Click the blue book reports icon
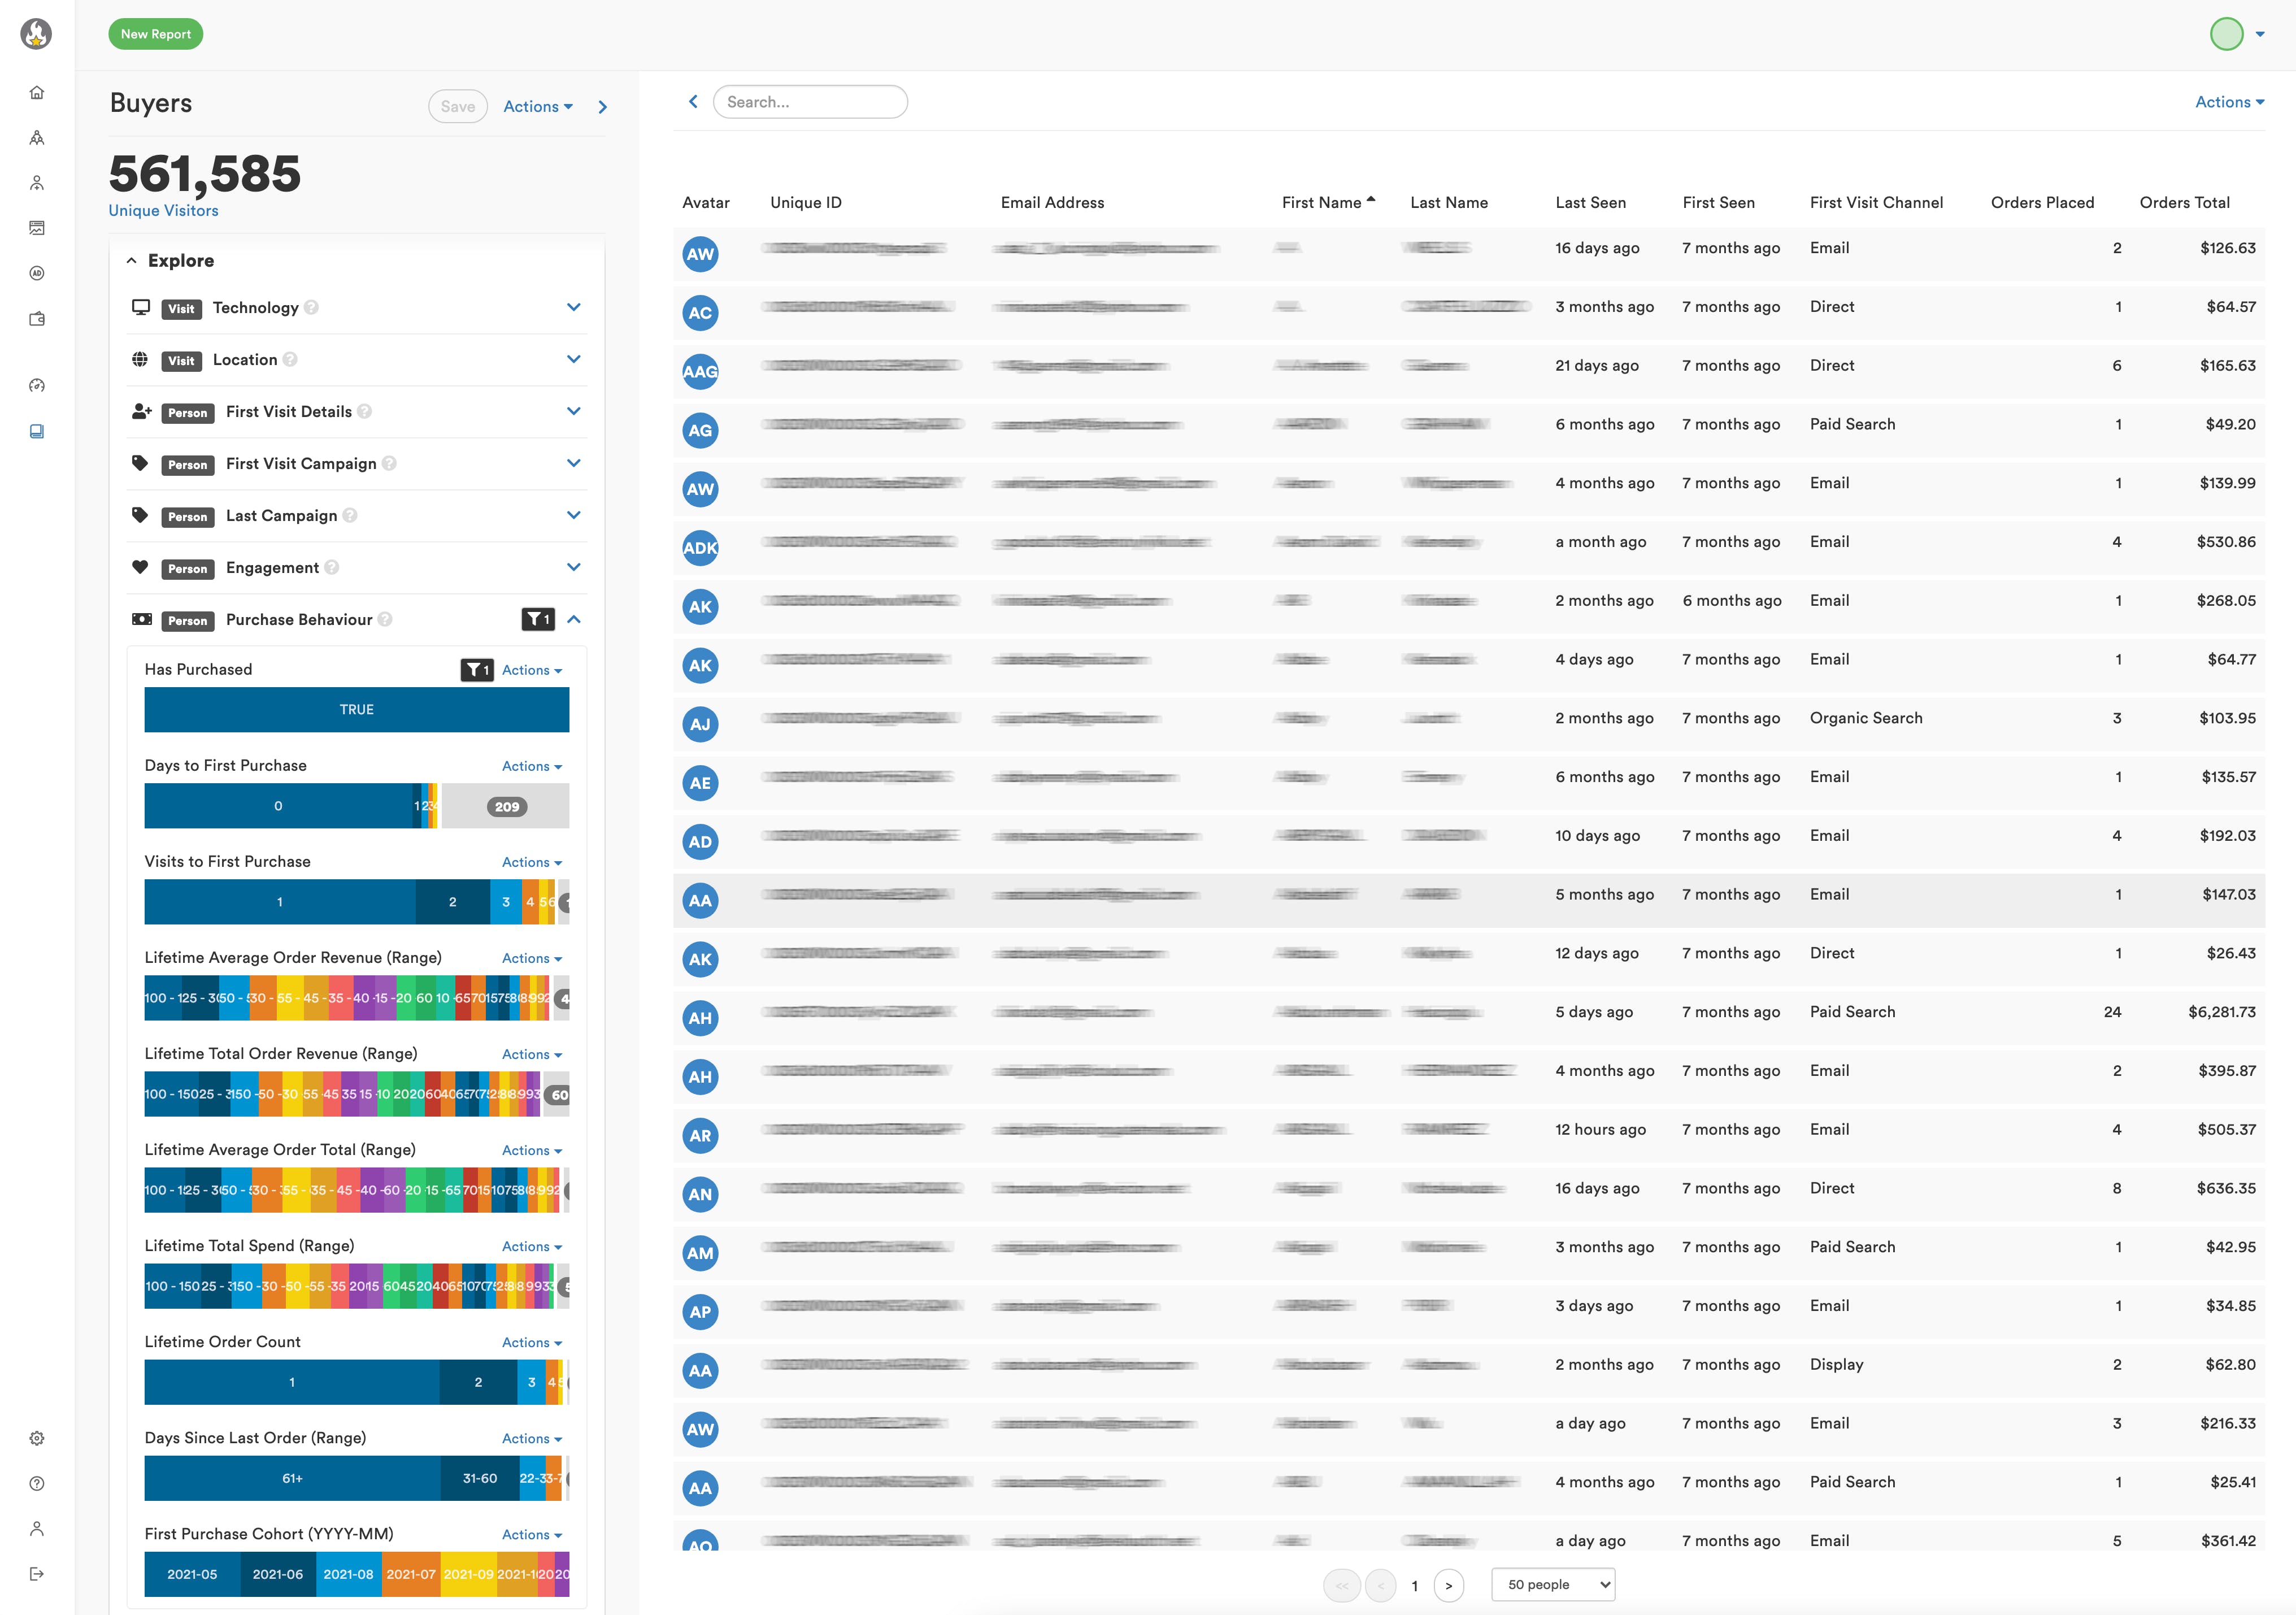 [x=37, y=431]
